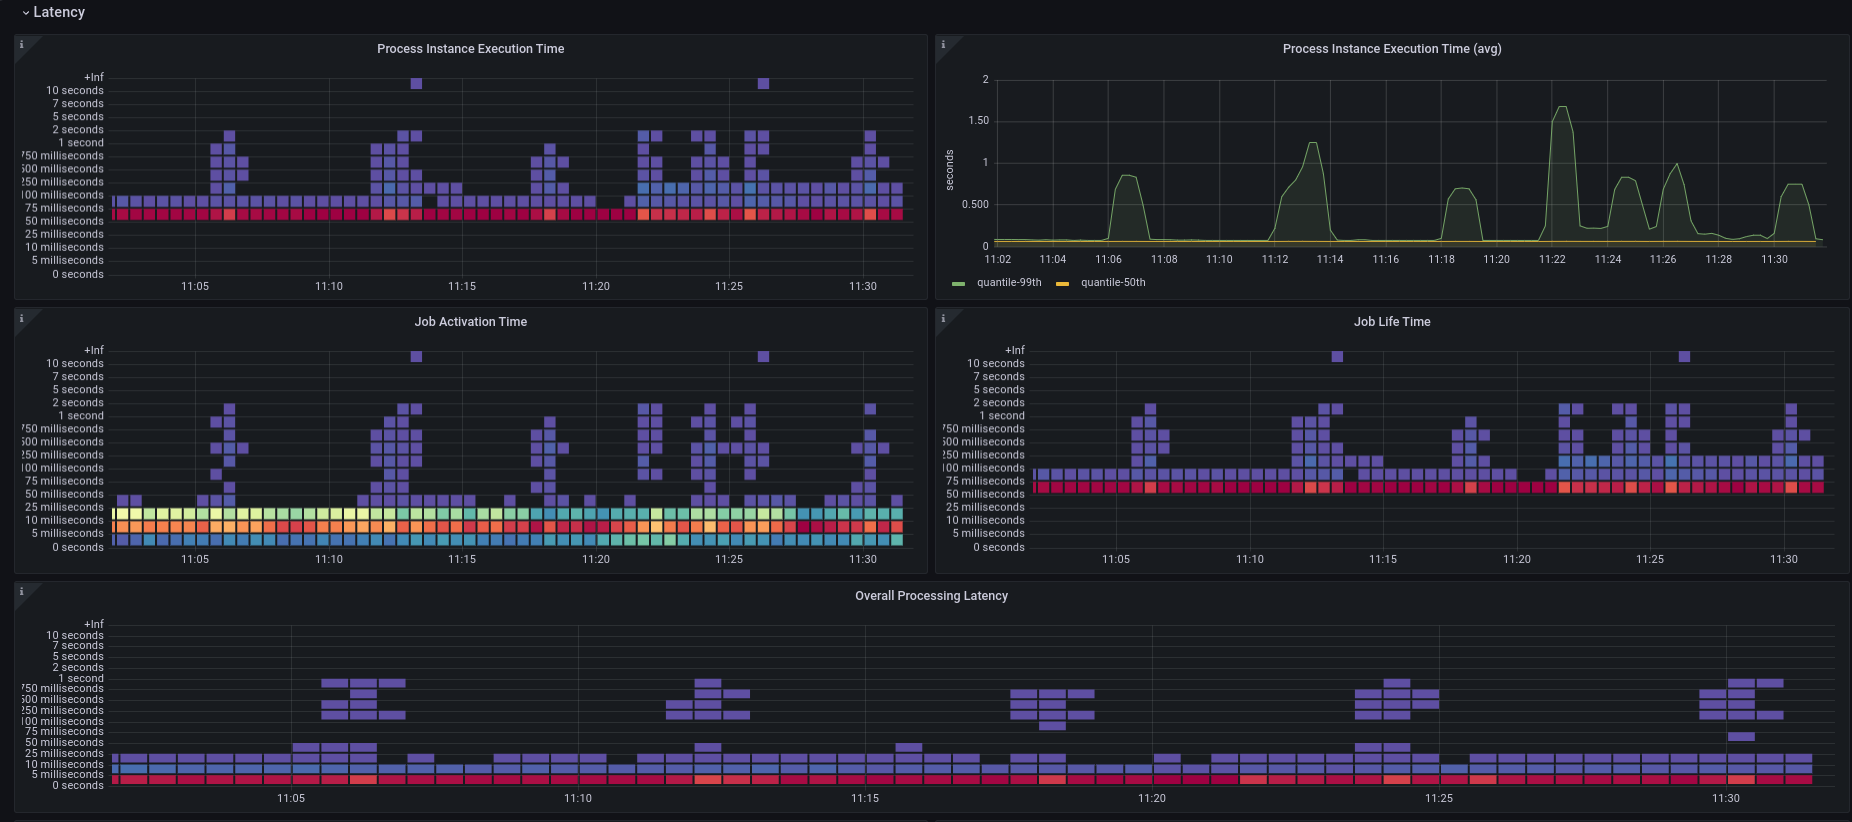The image size is (1852, 822).
Task: Click '1.50' y-axis value on avg chart
Action: click(x=978, y=121)
